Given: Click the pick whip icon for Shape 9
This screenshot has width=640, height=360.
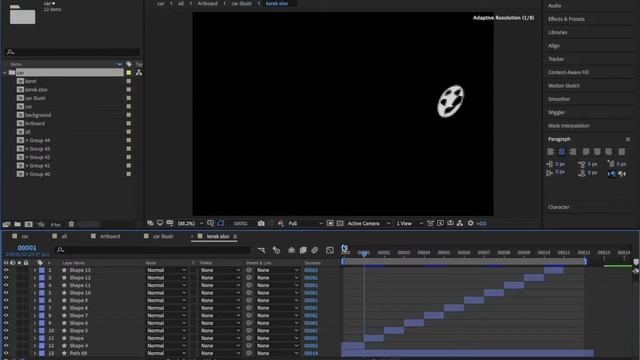Looking at the screenshot, I should pos(249,300).
